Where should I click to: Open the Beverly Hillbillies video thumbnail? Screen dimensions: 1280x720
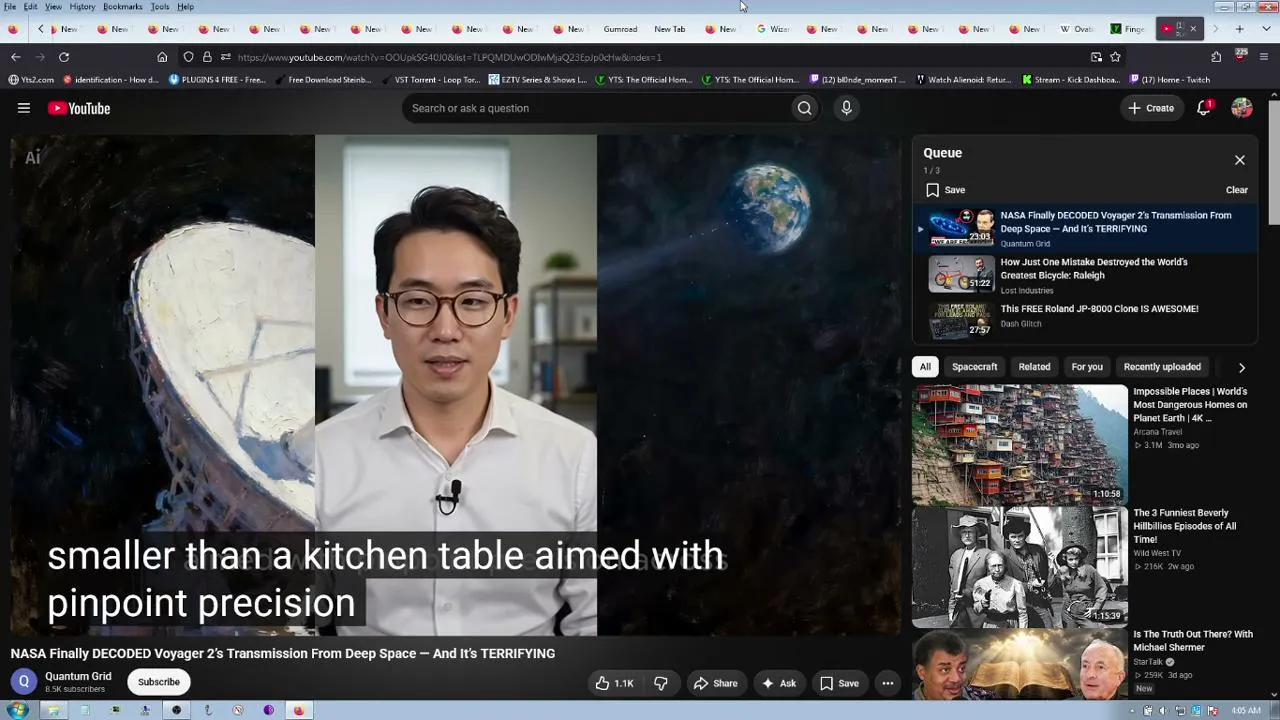1020,566
